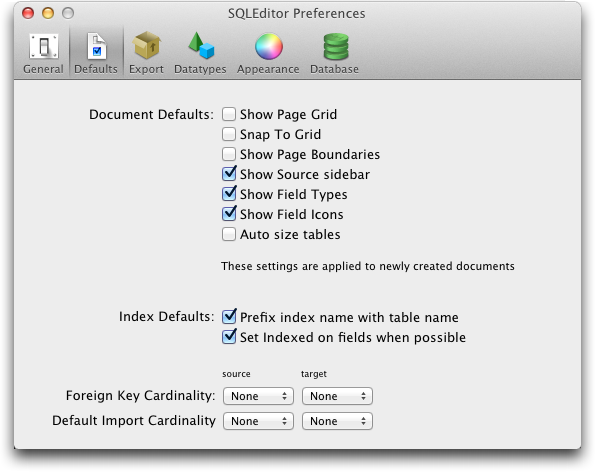
Task: Toggle Set Indexed on fields when possible
Action: [x=229, y=337]
